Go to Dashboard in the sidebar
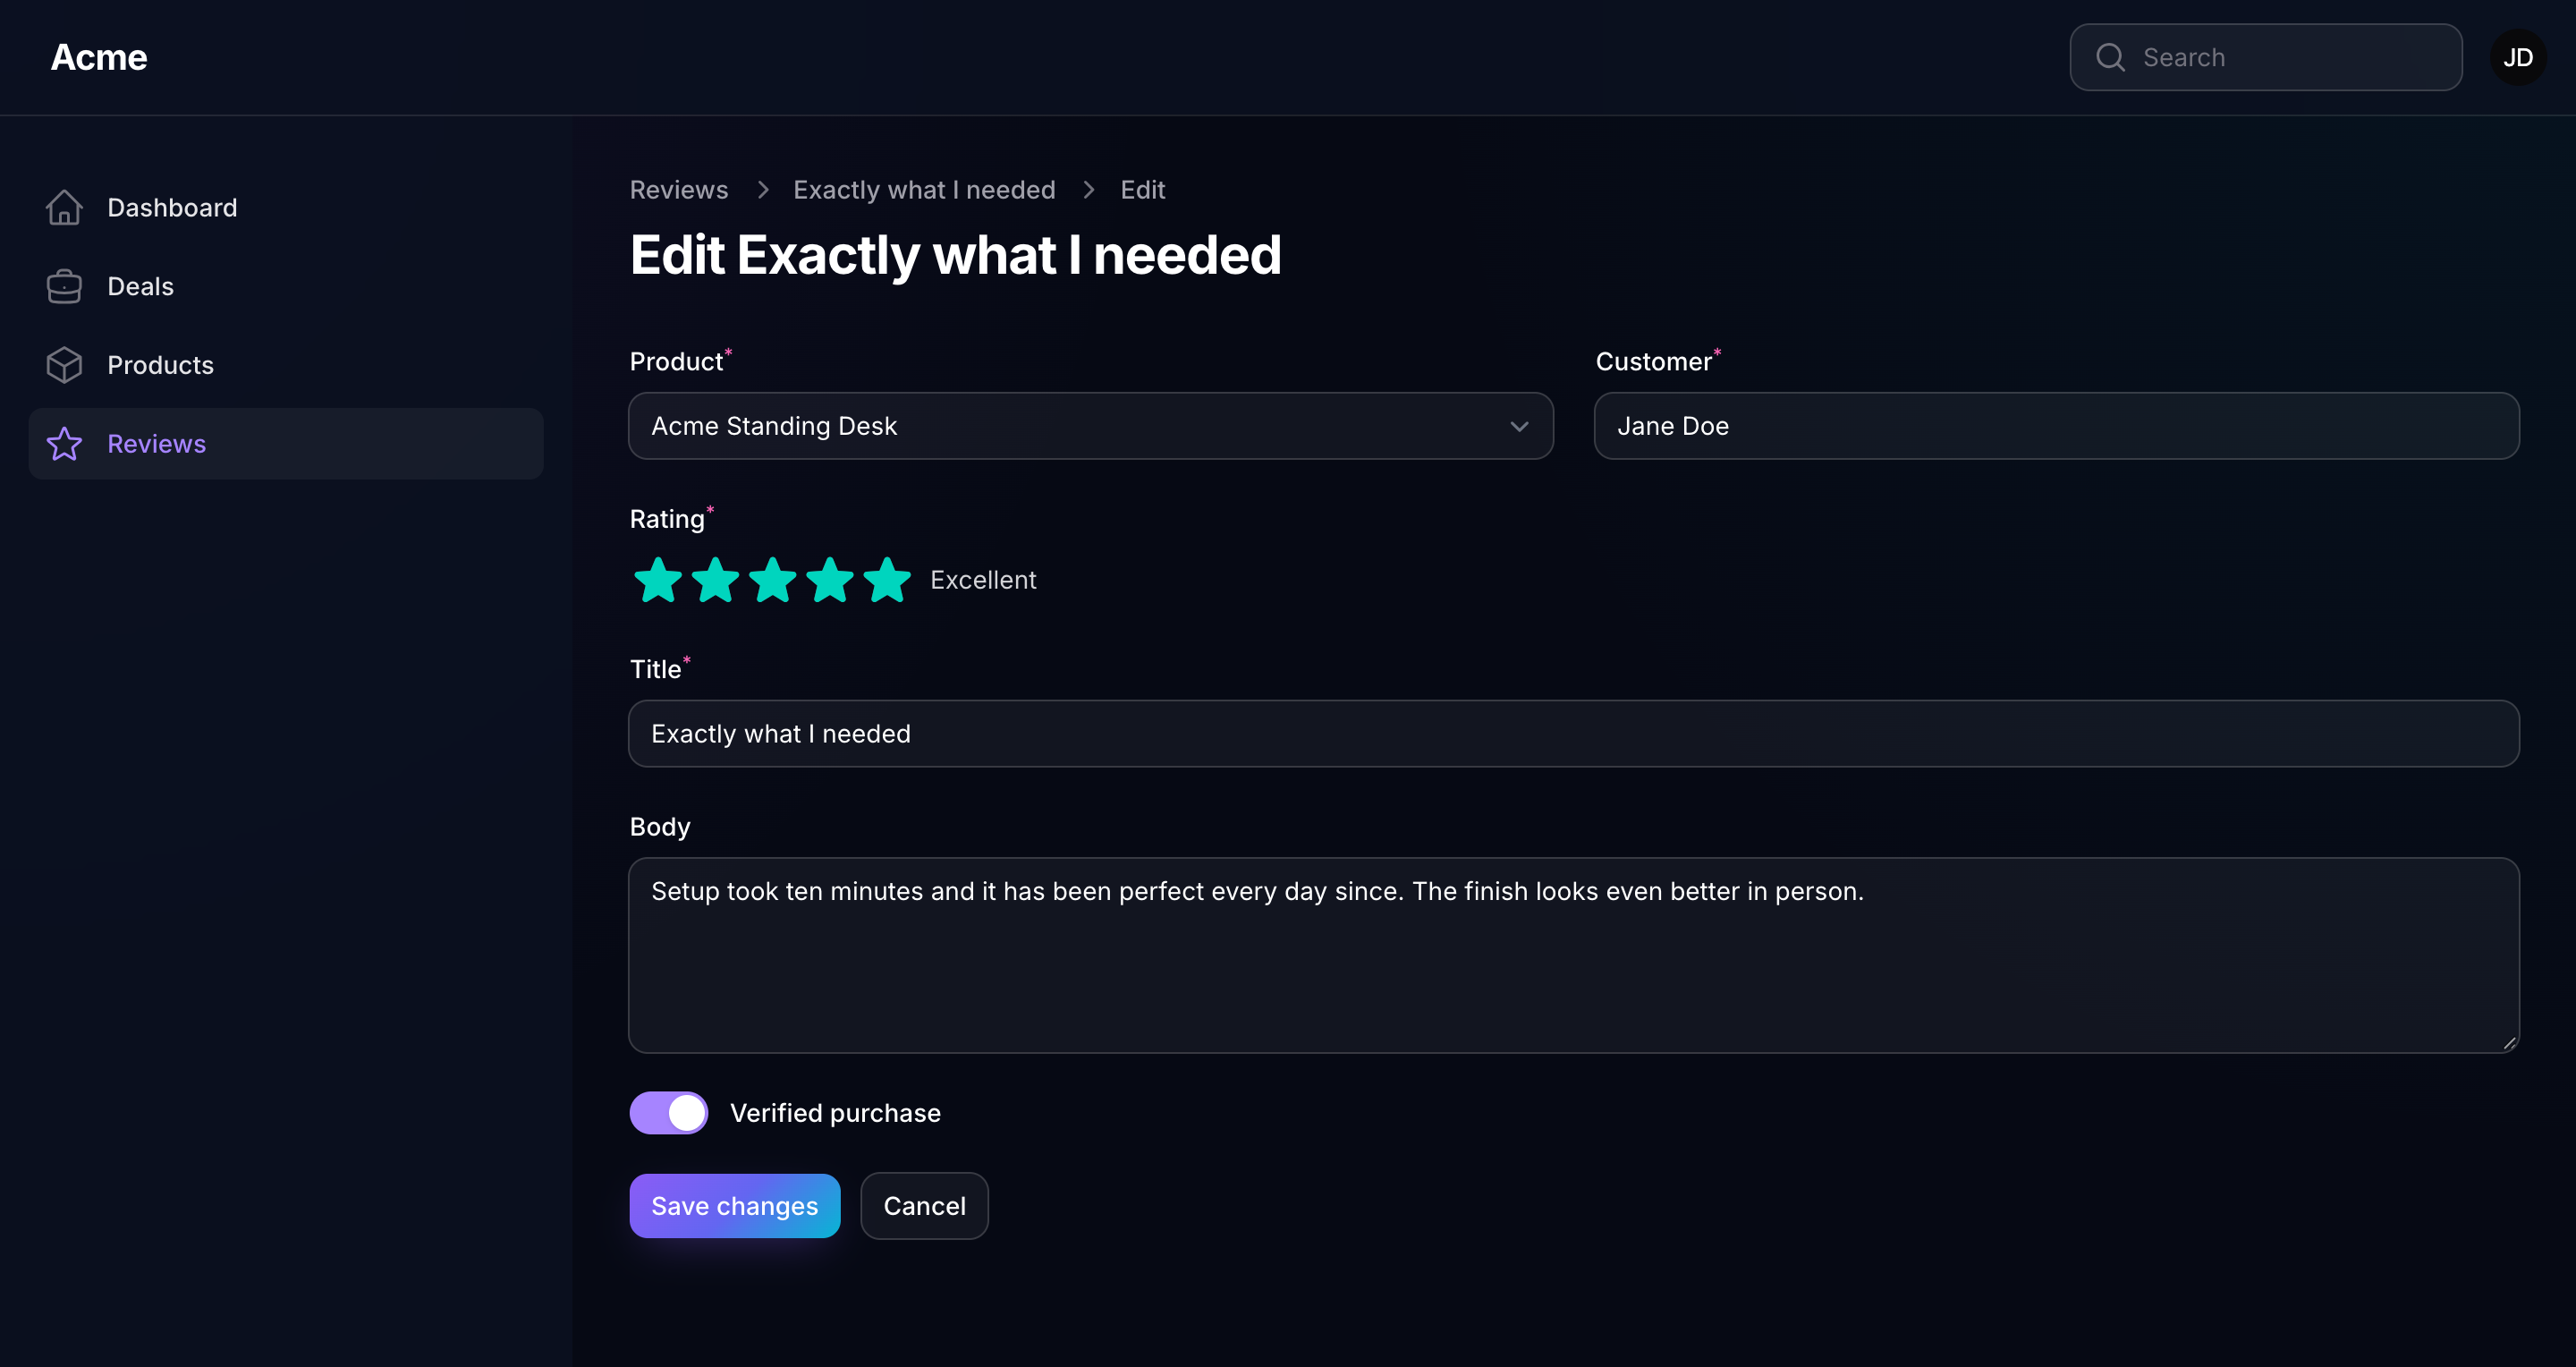Screen dimensions: 2576x1367 tap(286, 207)
